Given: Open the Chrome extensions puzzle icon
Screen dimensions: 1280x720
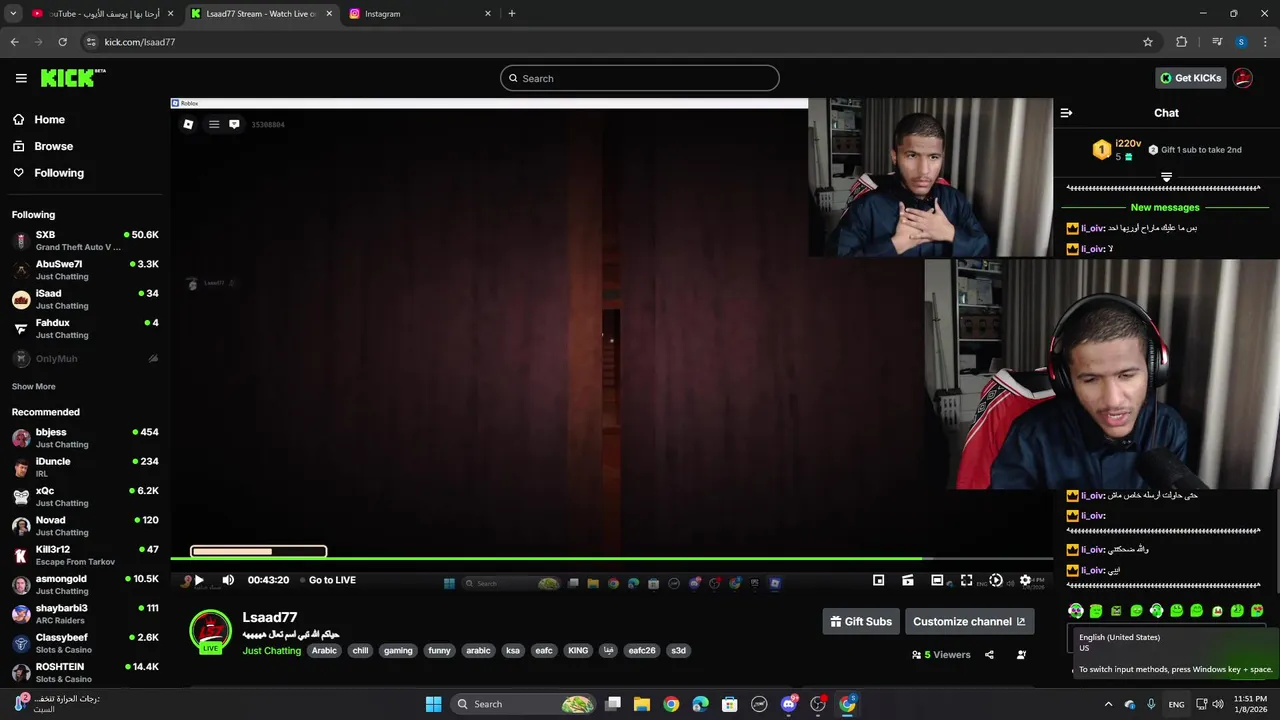Looking at the screenshot, I should 1182,42.
